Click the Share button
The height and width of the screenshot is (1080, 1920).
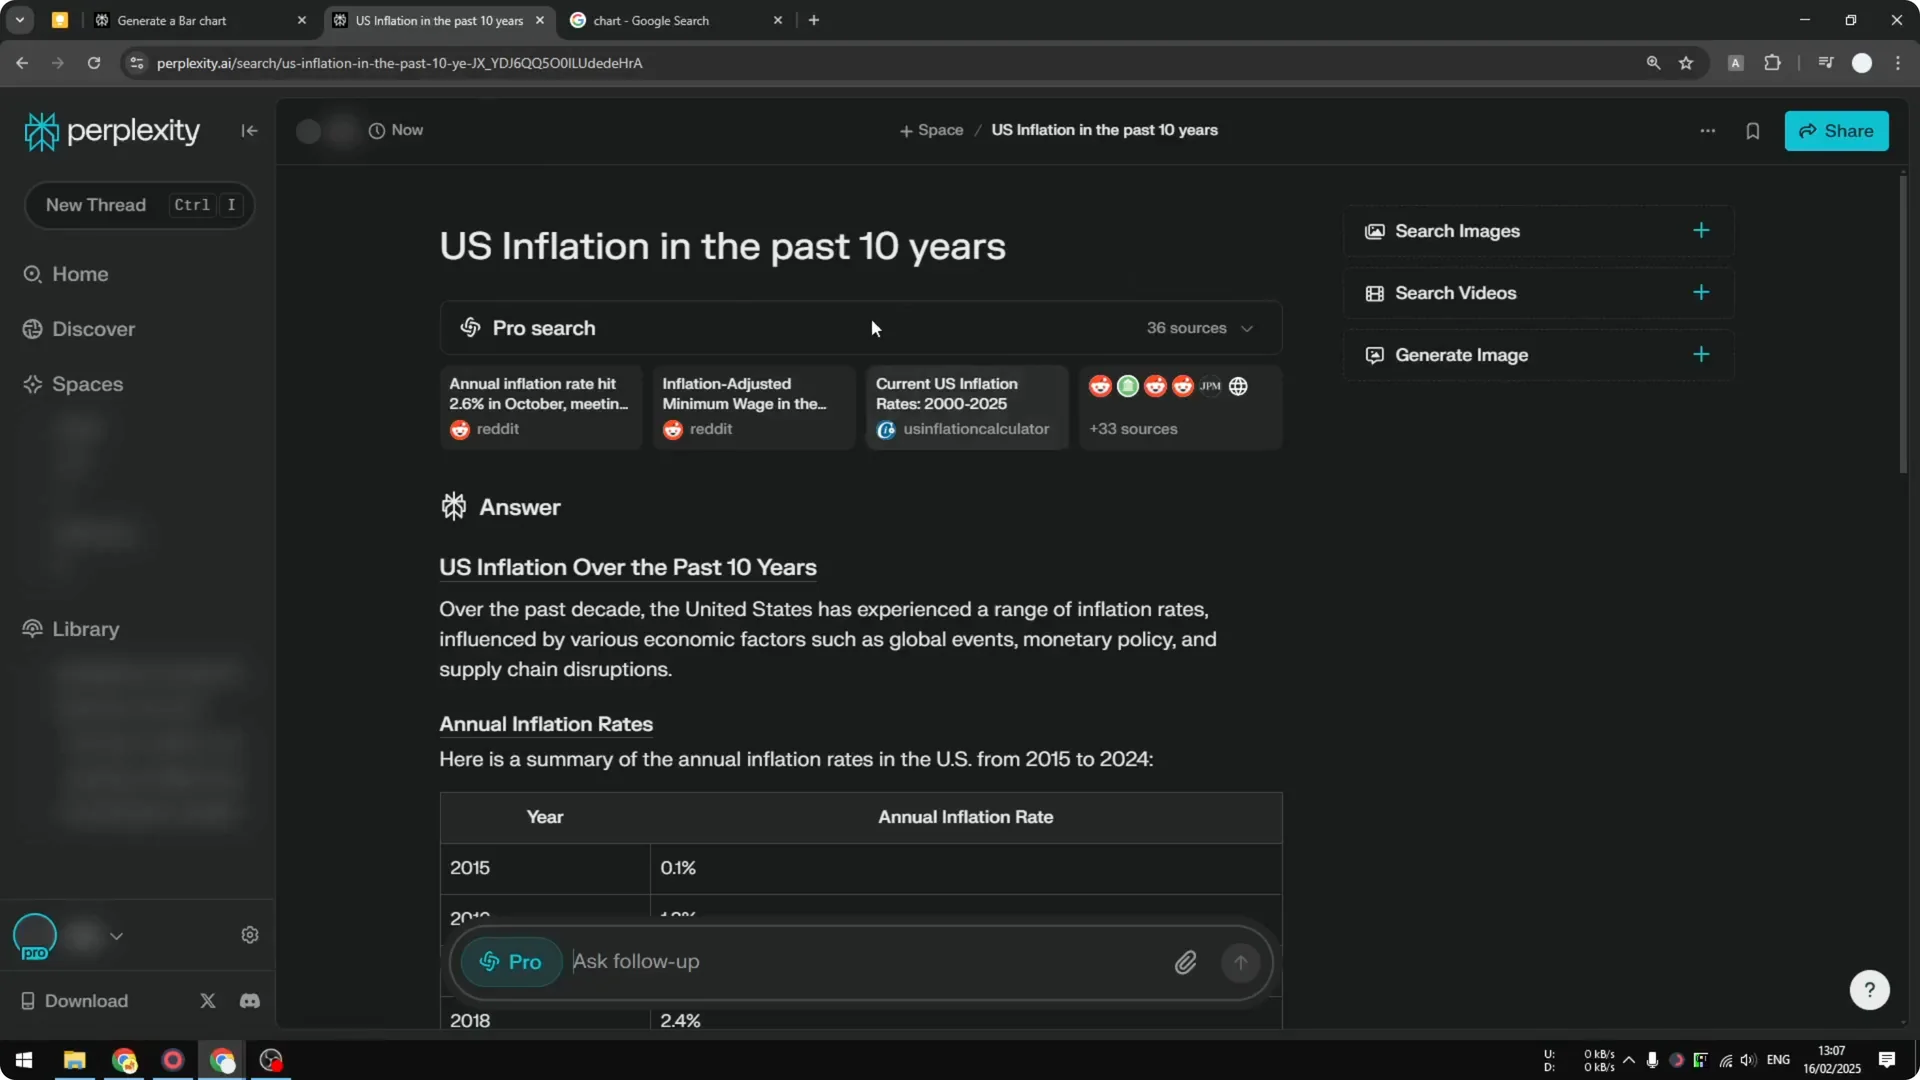[x=1837, y=130]
